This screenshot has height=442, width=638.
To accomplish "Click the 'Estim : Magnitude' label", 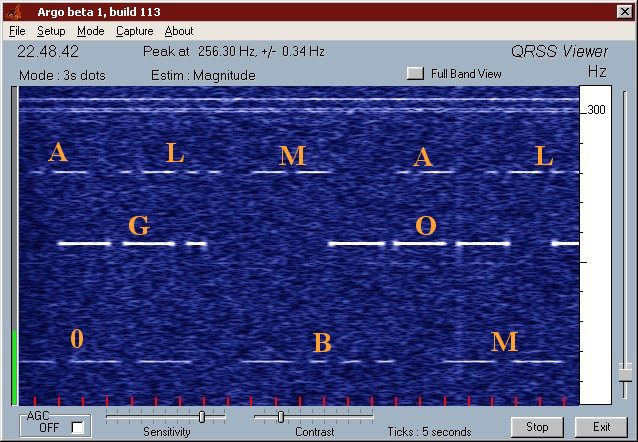I will coord(203,75).
